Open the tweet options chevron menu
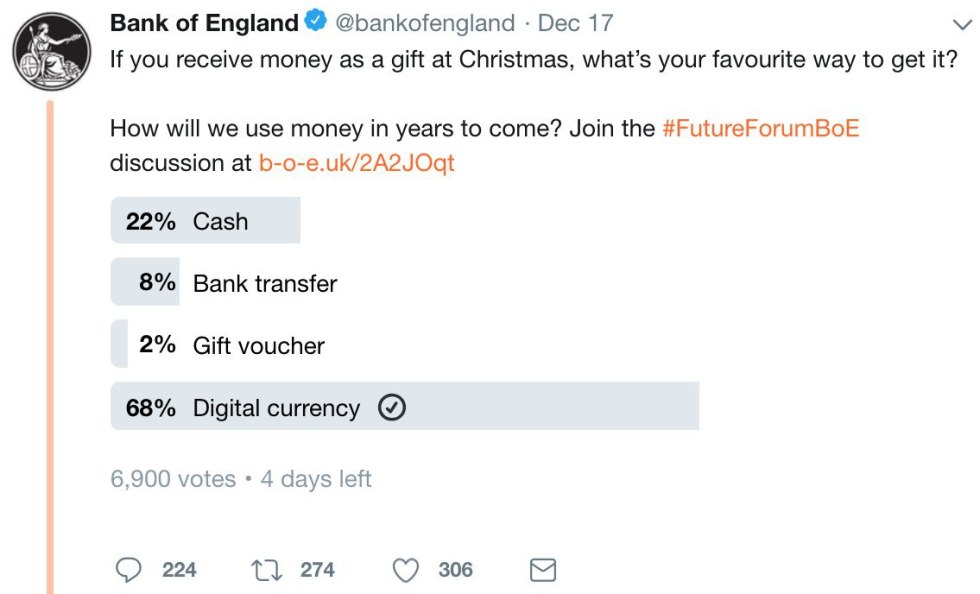 tap(961, 24)
